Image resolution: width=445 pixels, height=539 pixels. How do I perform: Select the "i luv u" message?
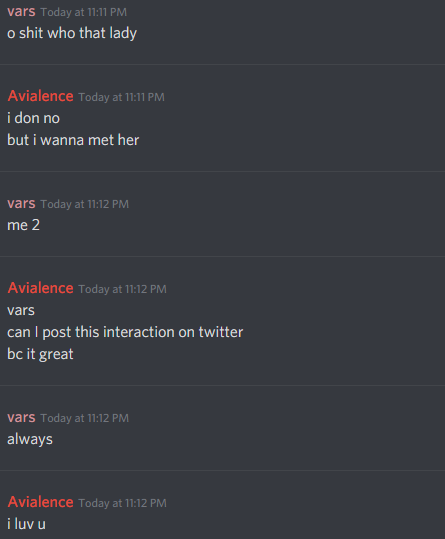26,524
